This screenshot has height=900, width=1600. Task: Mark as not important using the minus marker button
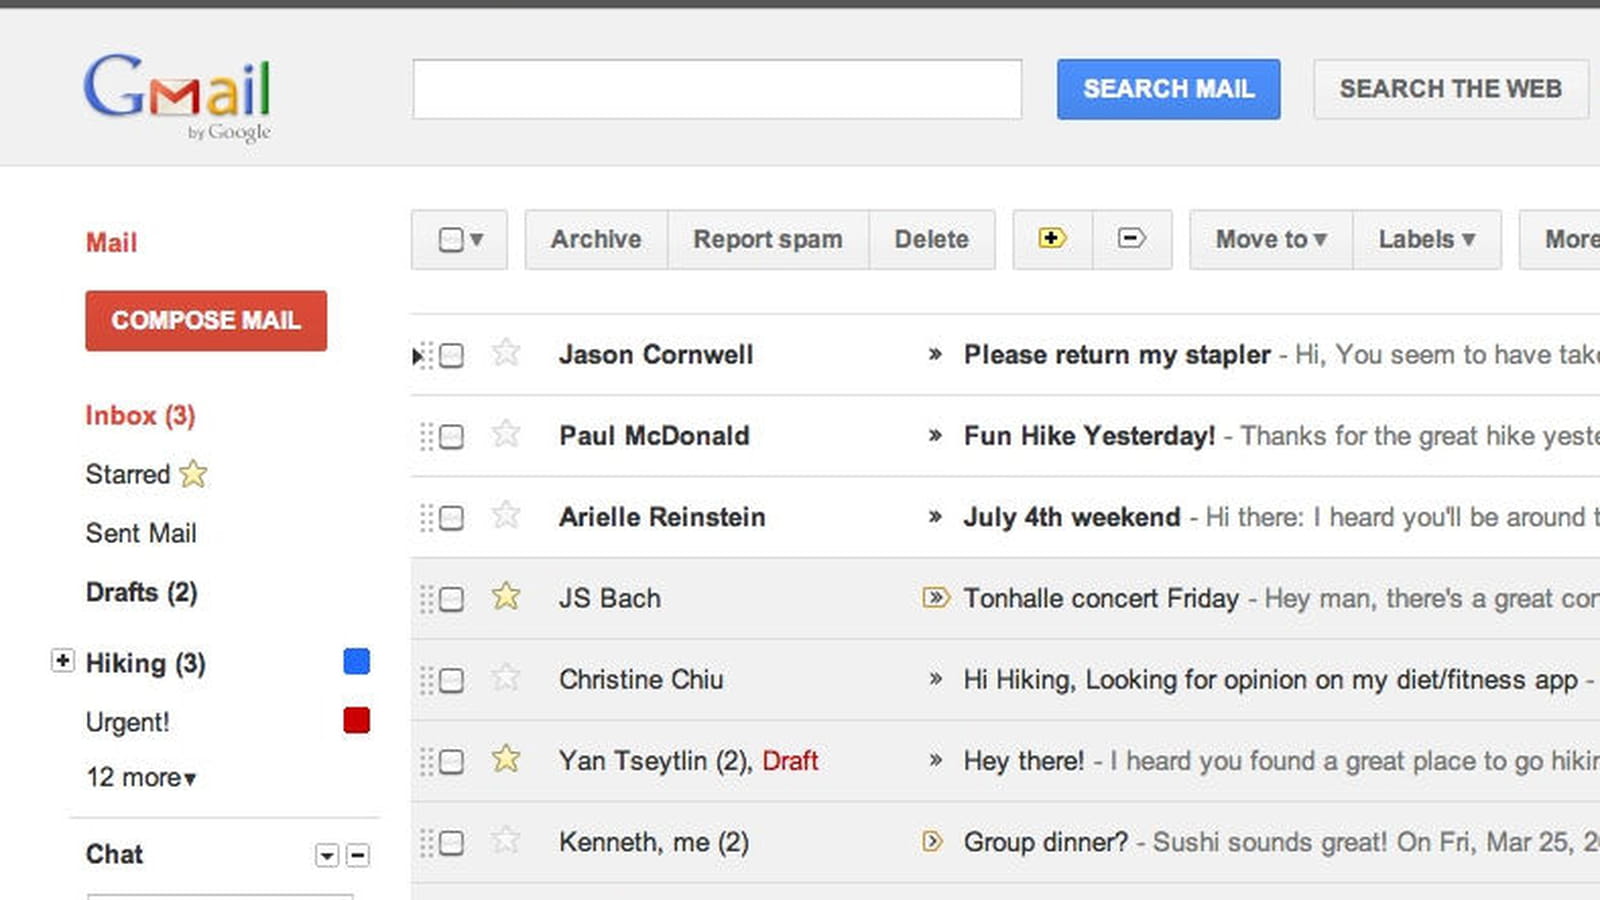tap(1132, 239)
